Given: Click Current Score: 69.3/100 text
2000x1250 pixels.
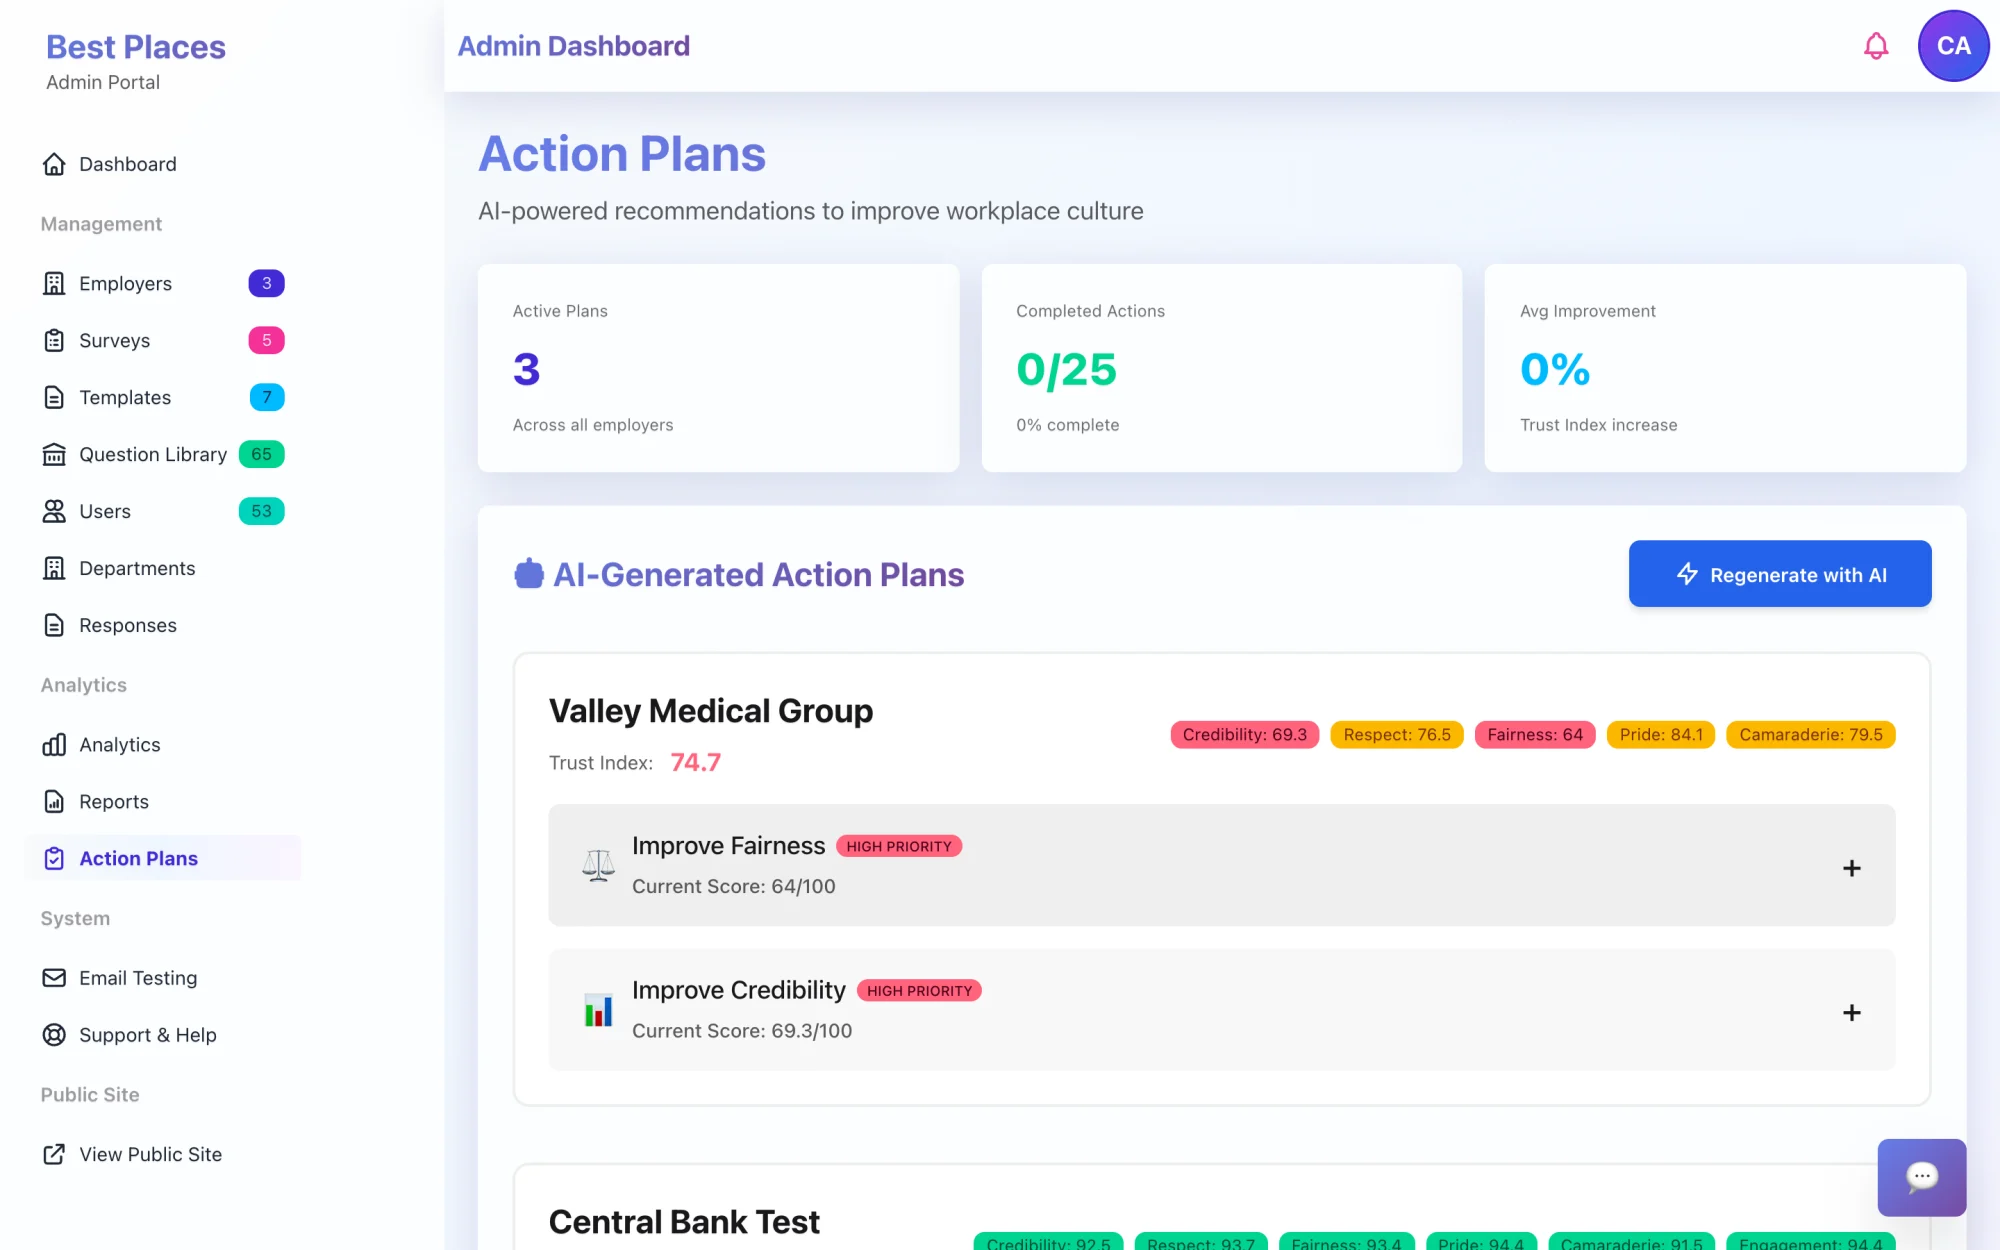Looking at the screenshot, I should point(742,1031).
